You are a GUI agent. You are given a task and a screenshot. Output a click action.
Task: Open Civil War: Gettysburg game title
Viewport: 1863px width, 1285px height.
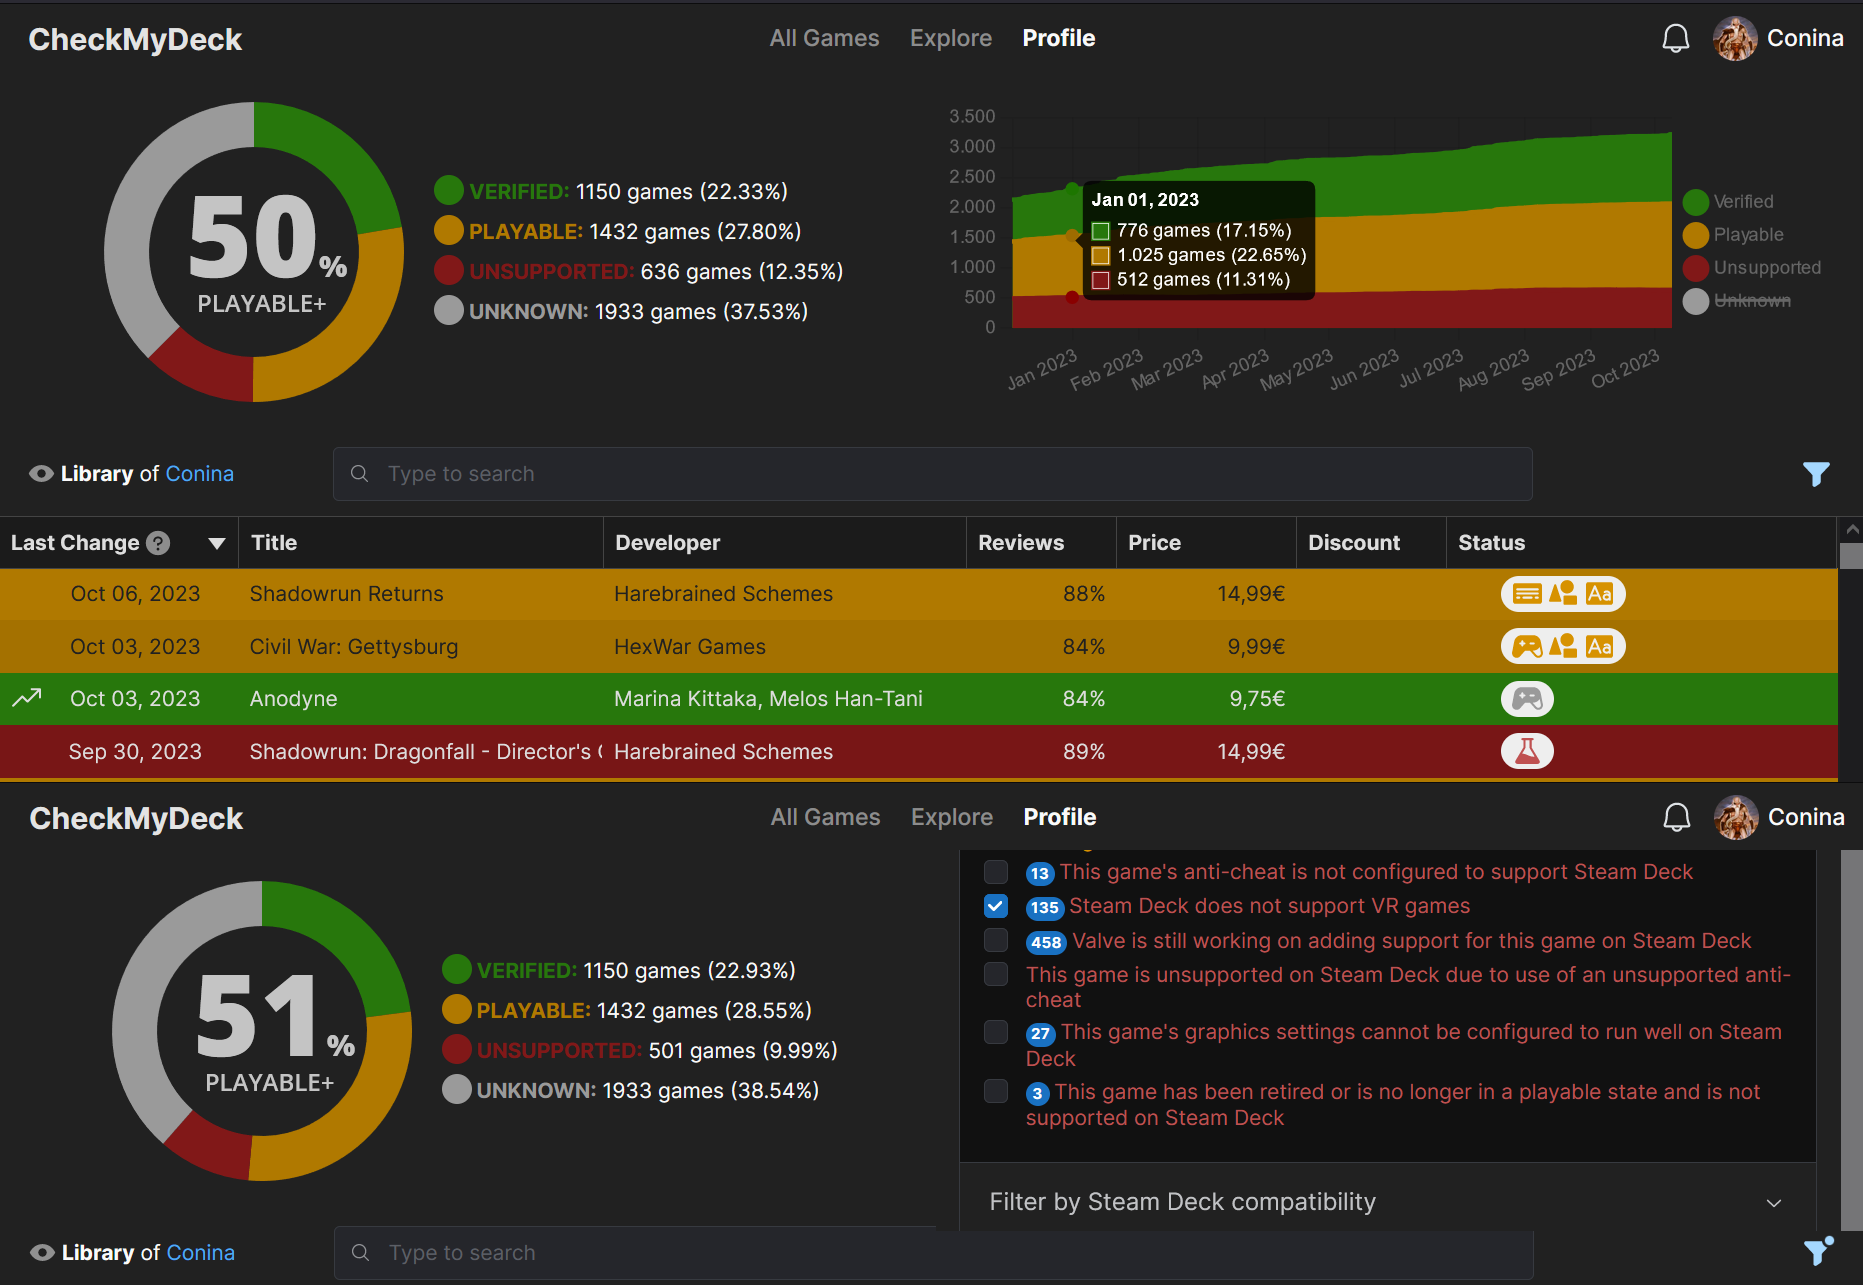(x=353, y=647)
